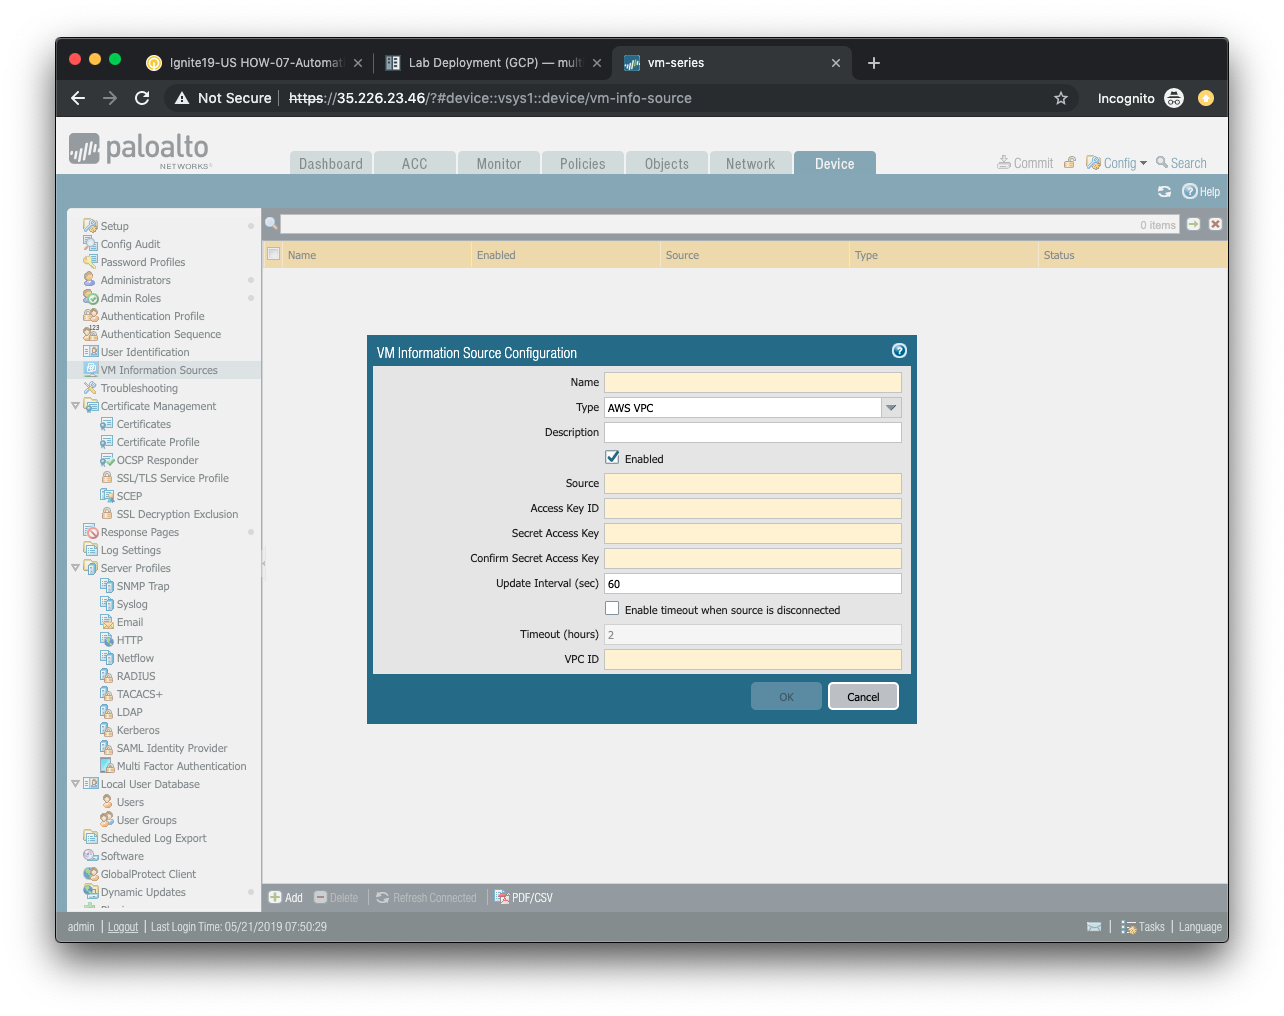Screen dimensions: 1284x1016
Task: Collapse the Certificate Management tree node
Action: 75,406
